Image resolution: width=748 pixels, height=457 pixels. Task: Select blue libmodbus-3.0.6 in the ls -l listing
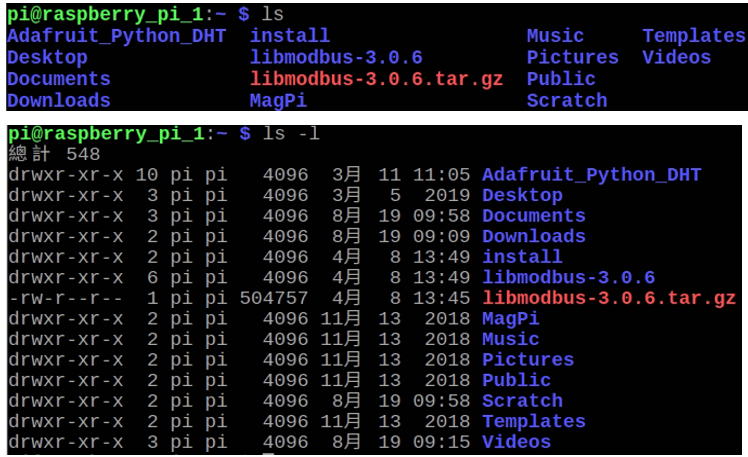569,278
